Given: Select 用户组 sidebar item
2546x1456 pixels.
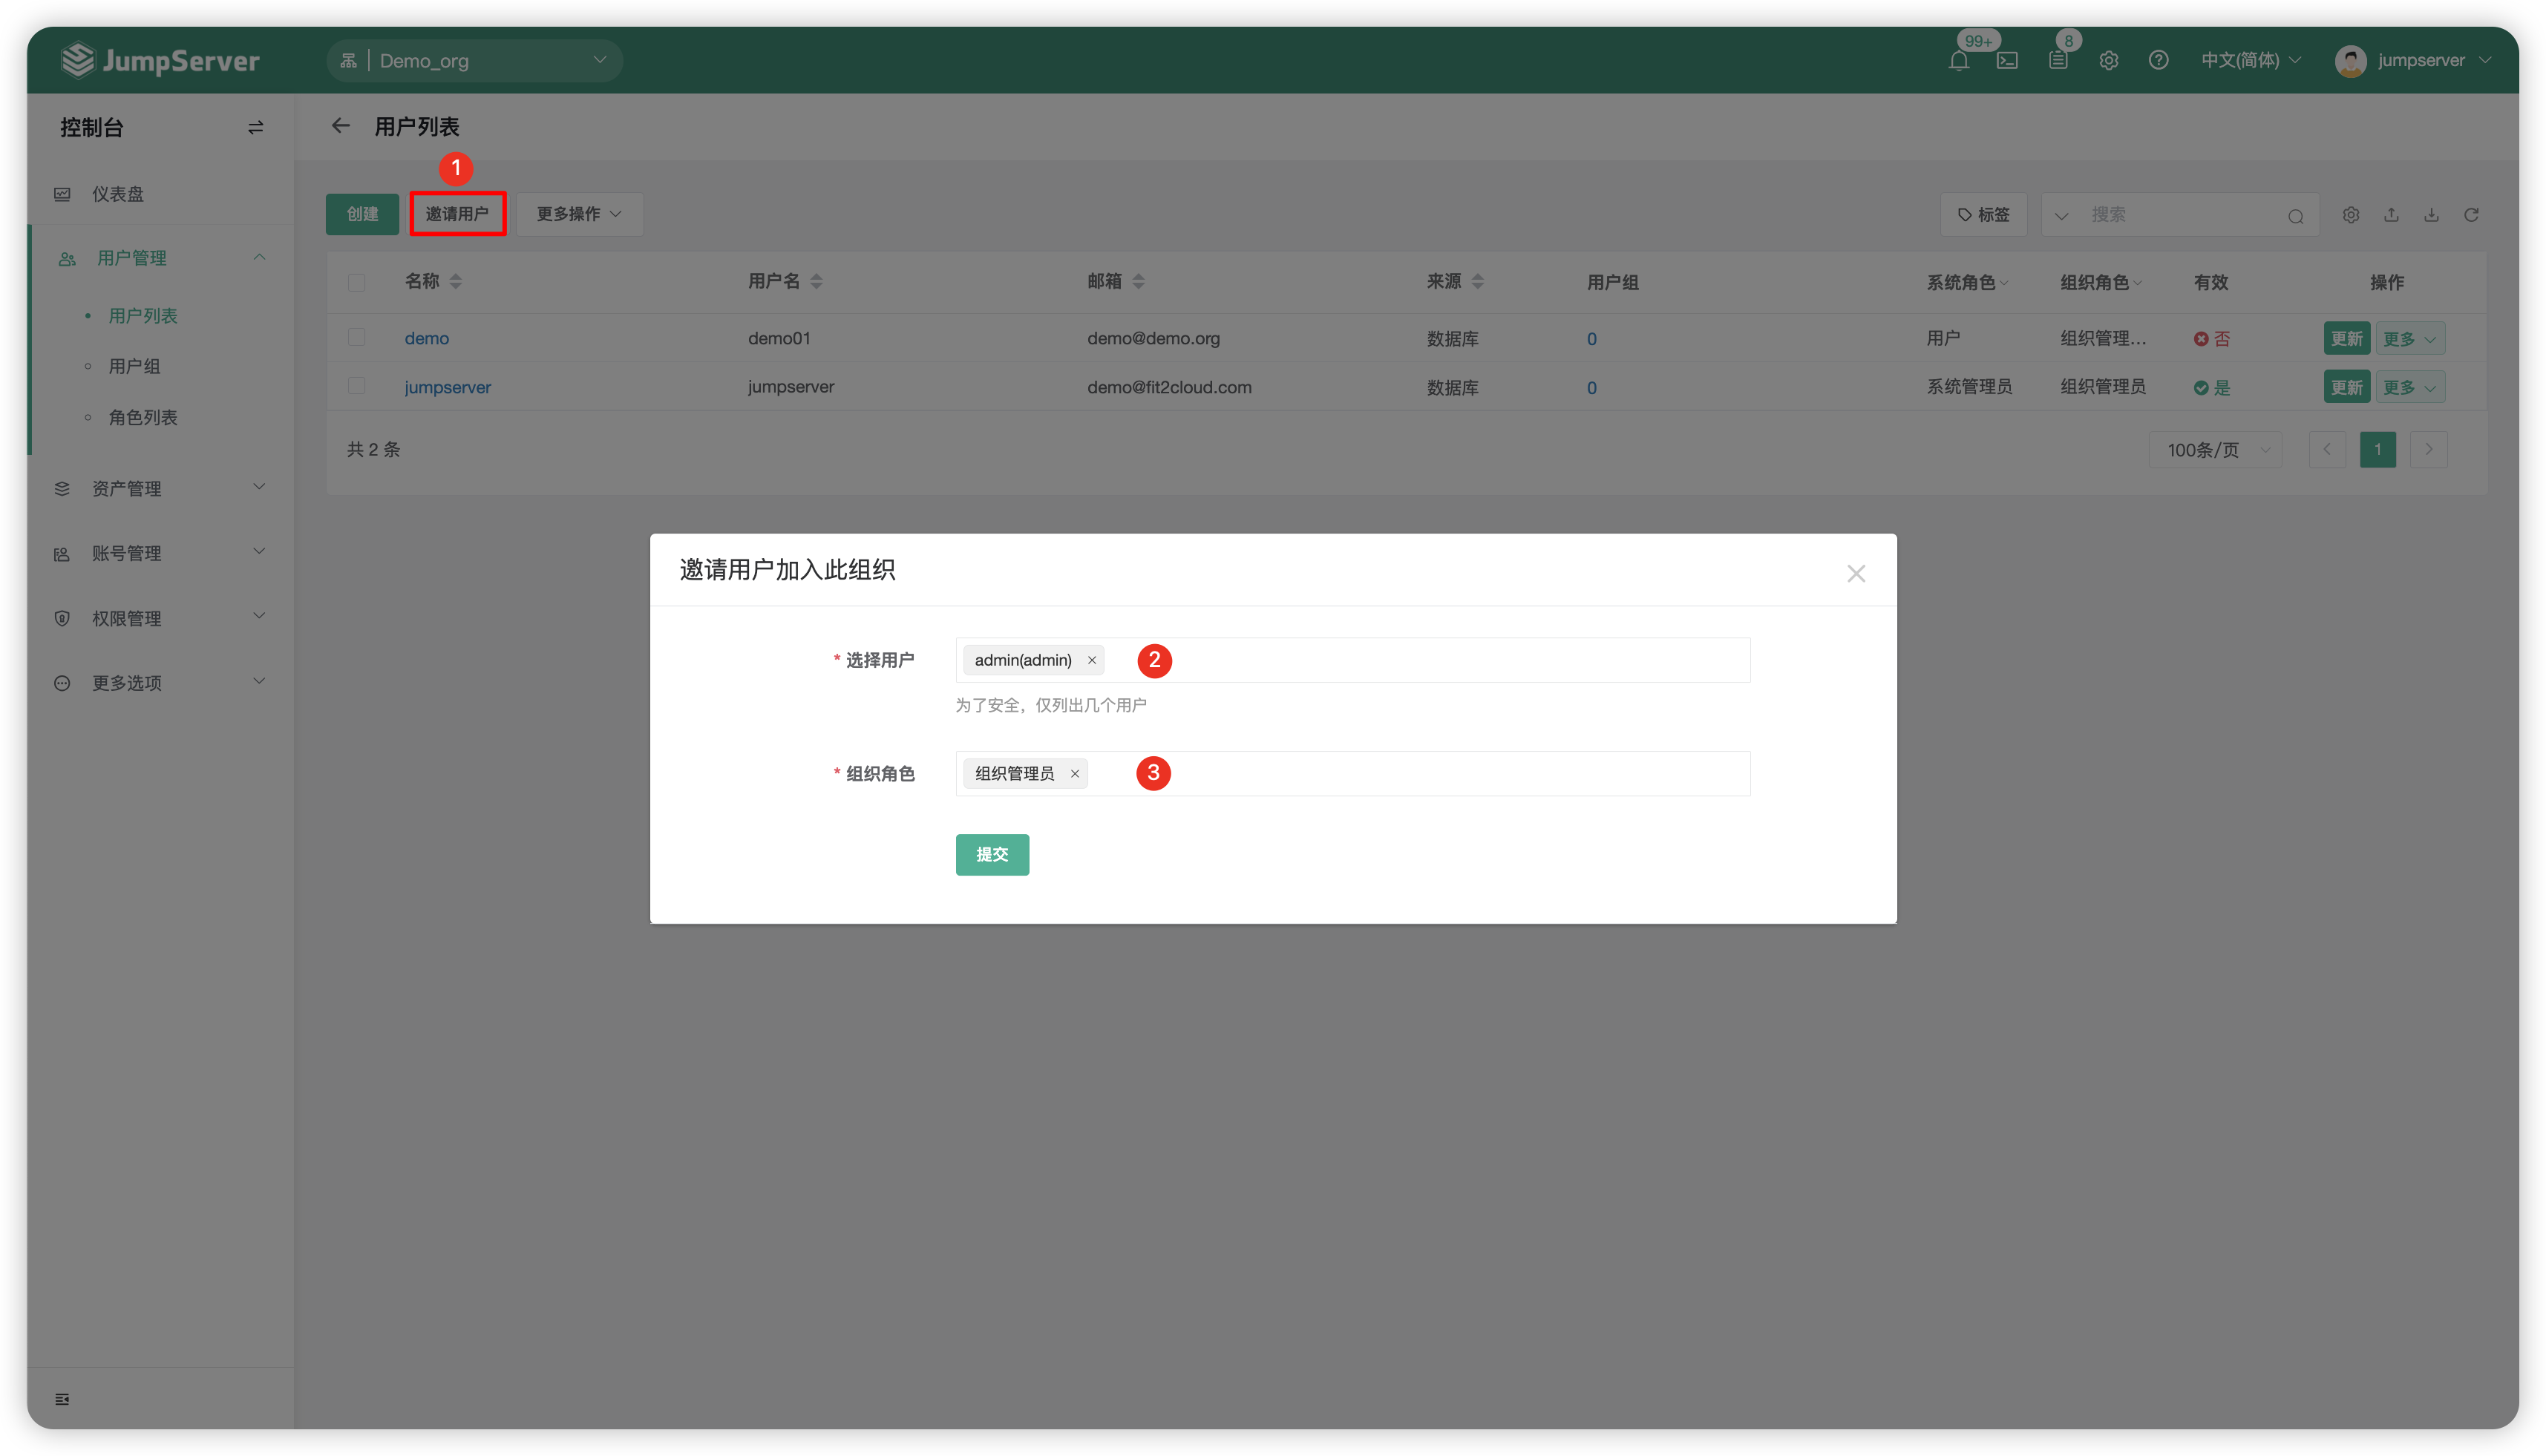Looking at the screenshot, I should click(x=134, y=367).
